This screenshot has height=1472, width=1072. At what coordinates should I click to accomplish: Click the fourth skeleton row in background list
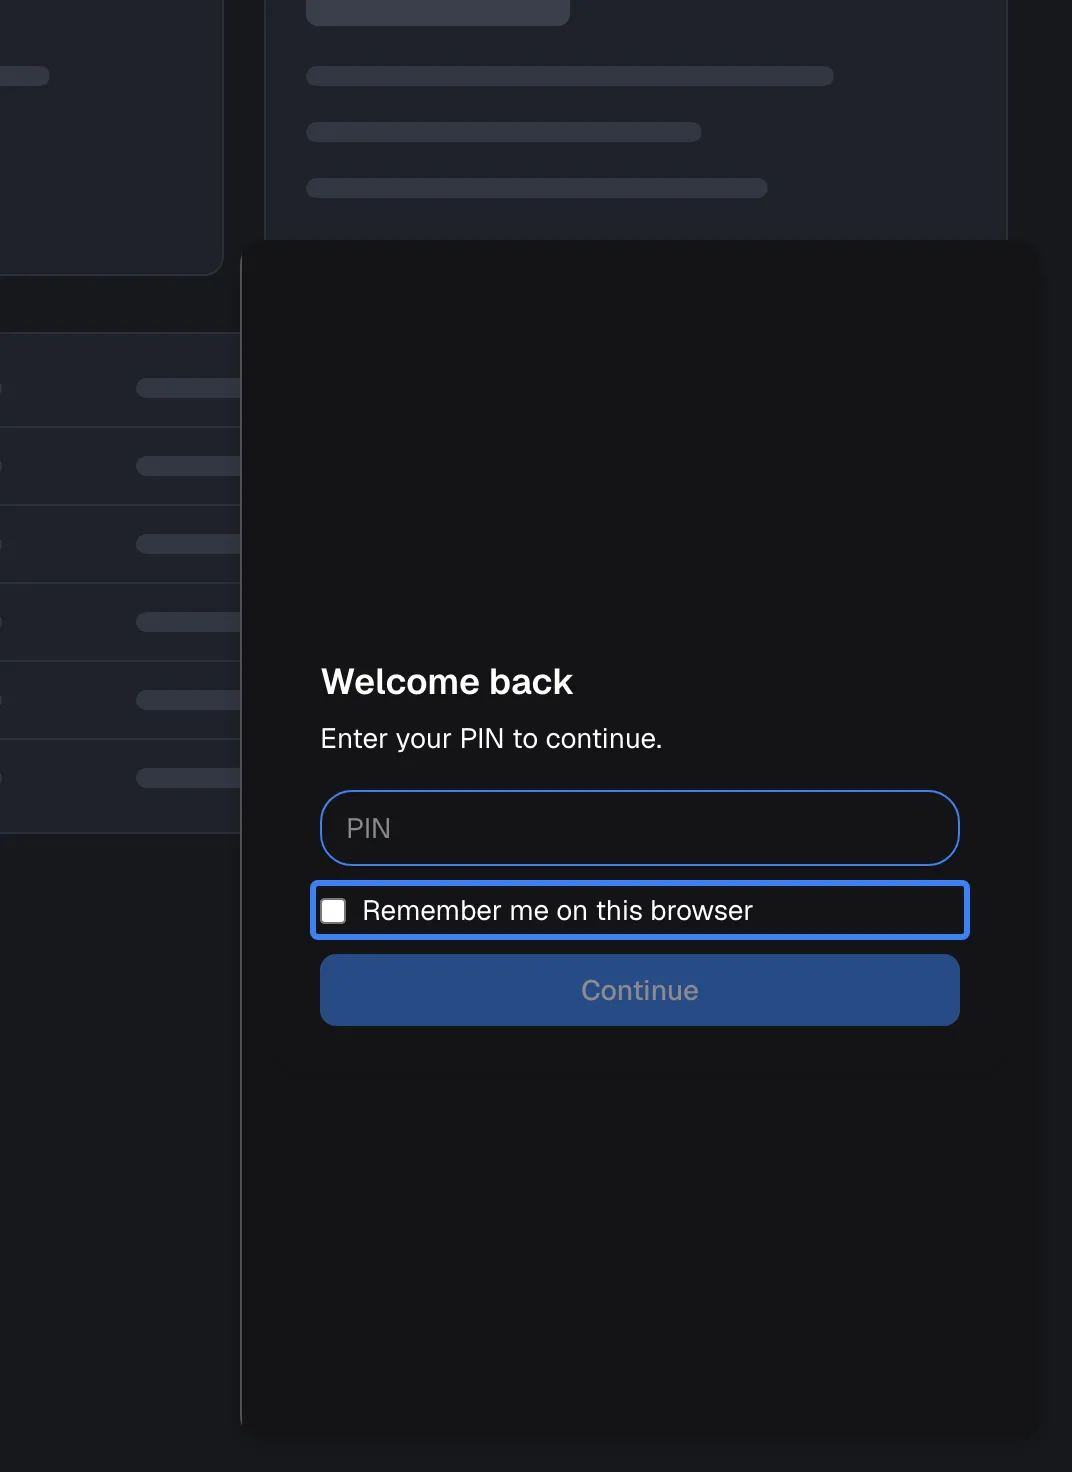click(120, 622)
